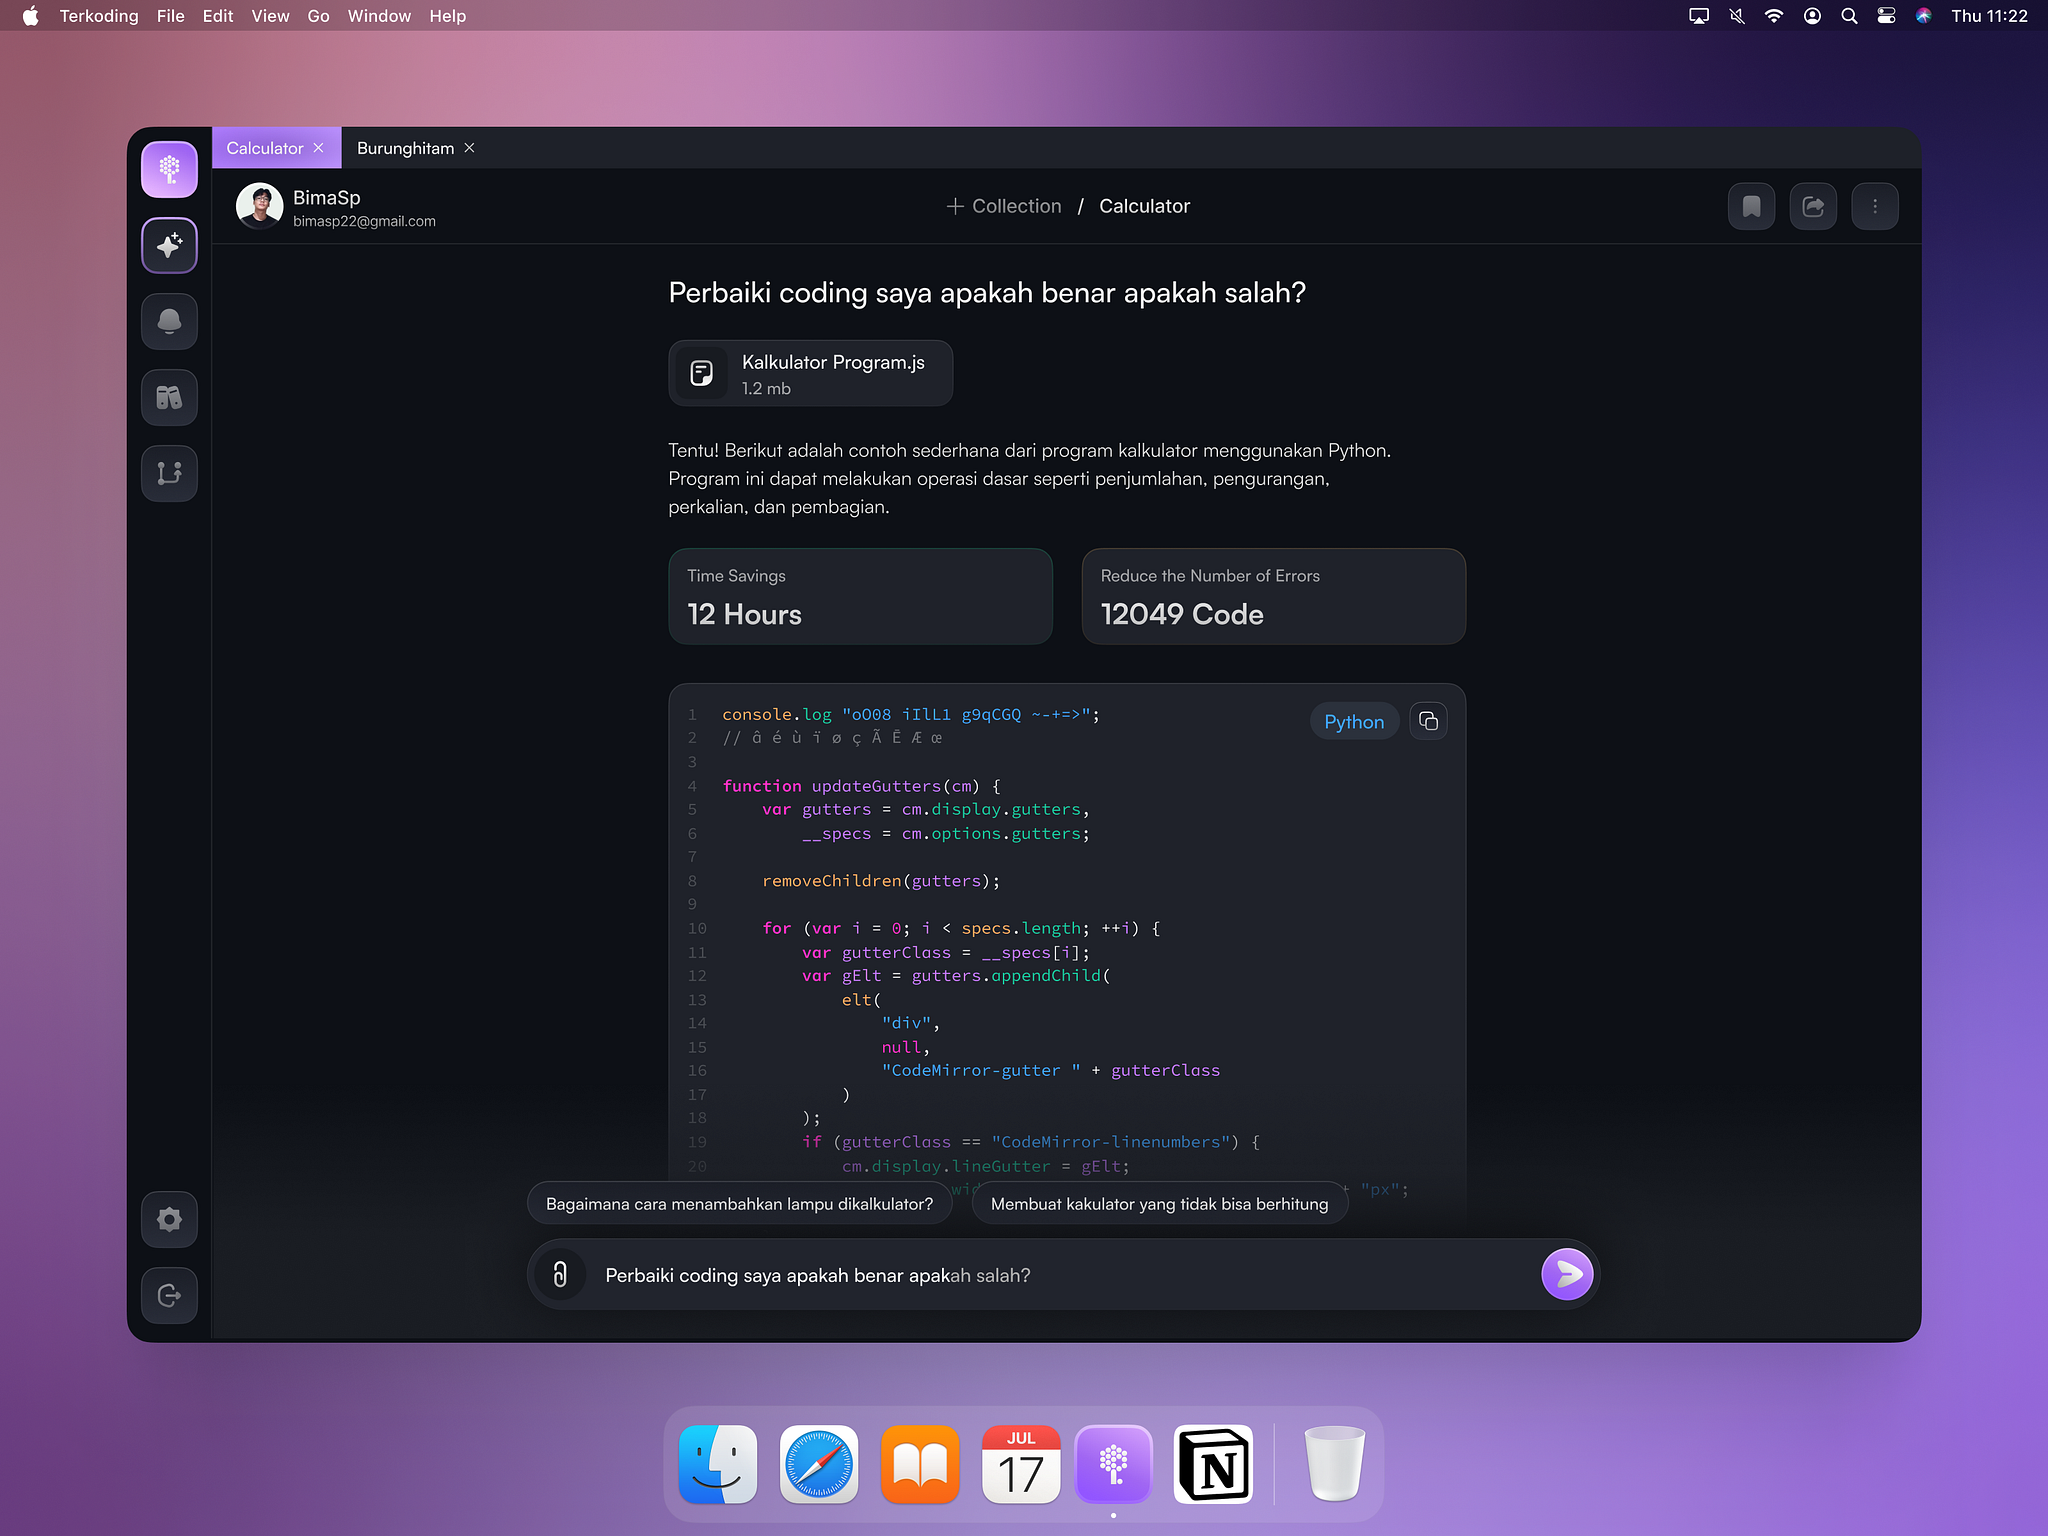Open settings using the gear icon

(169, 1219)
